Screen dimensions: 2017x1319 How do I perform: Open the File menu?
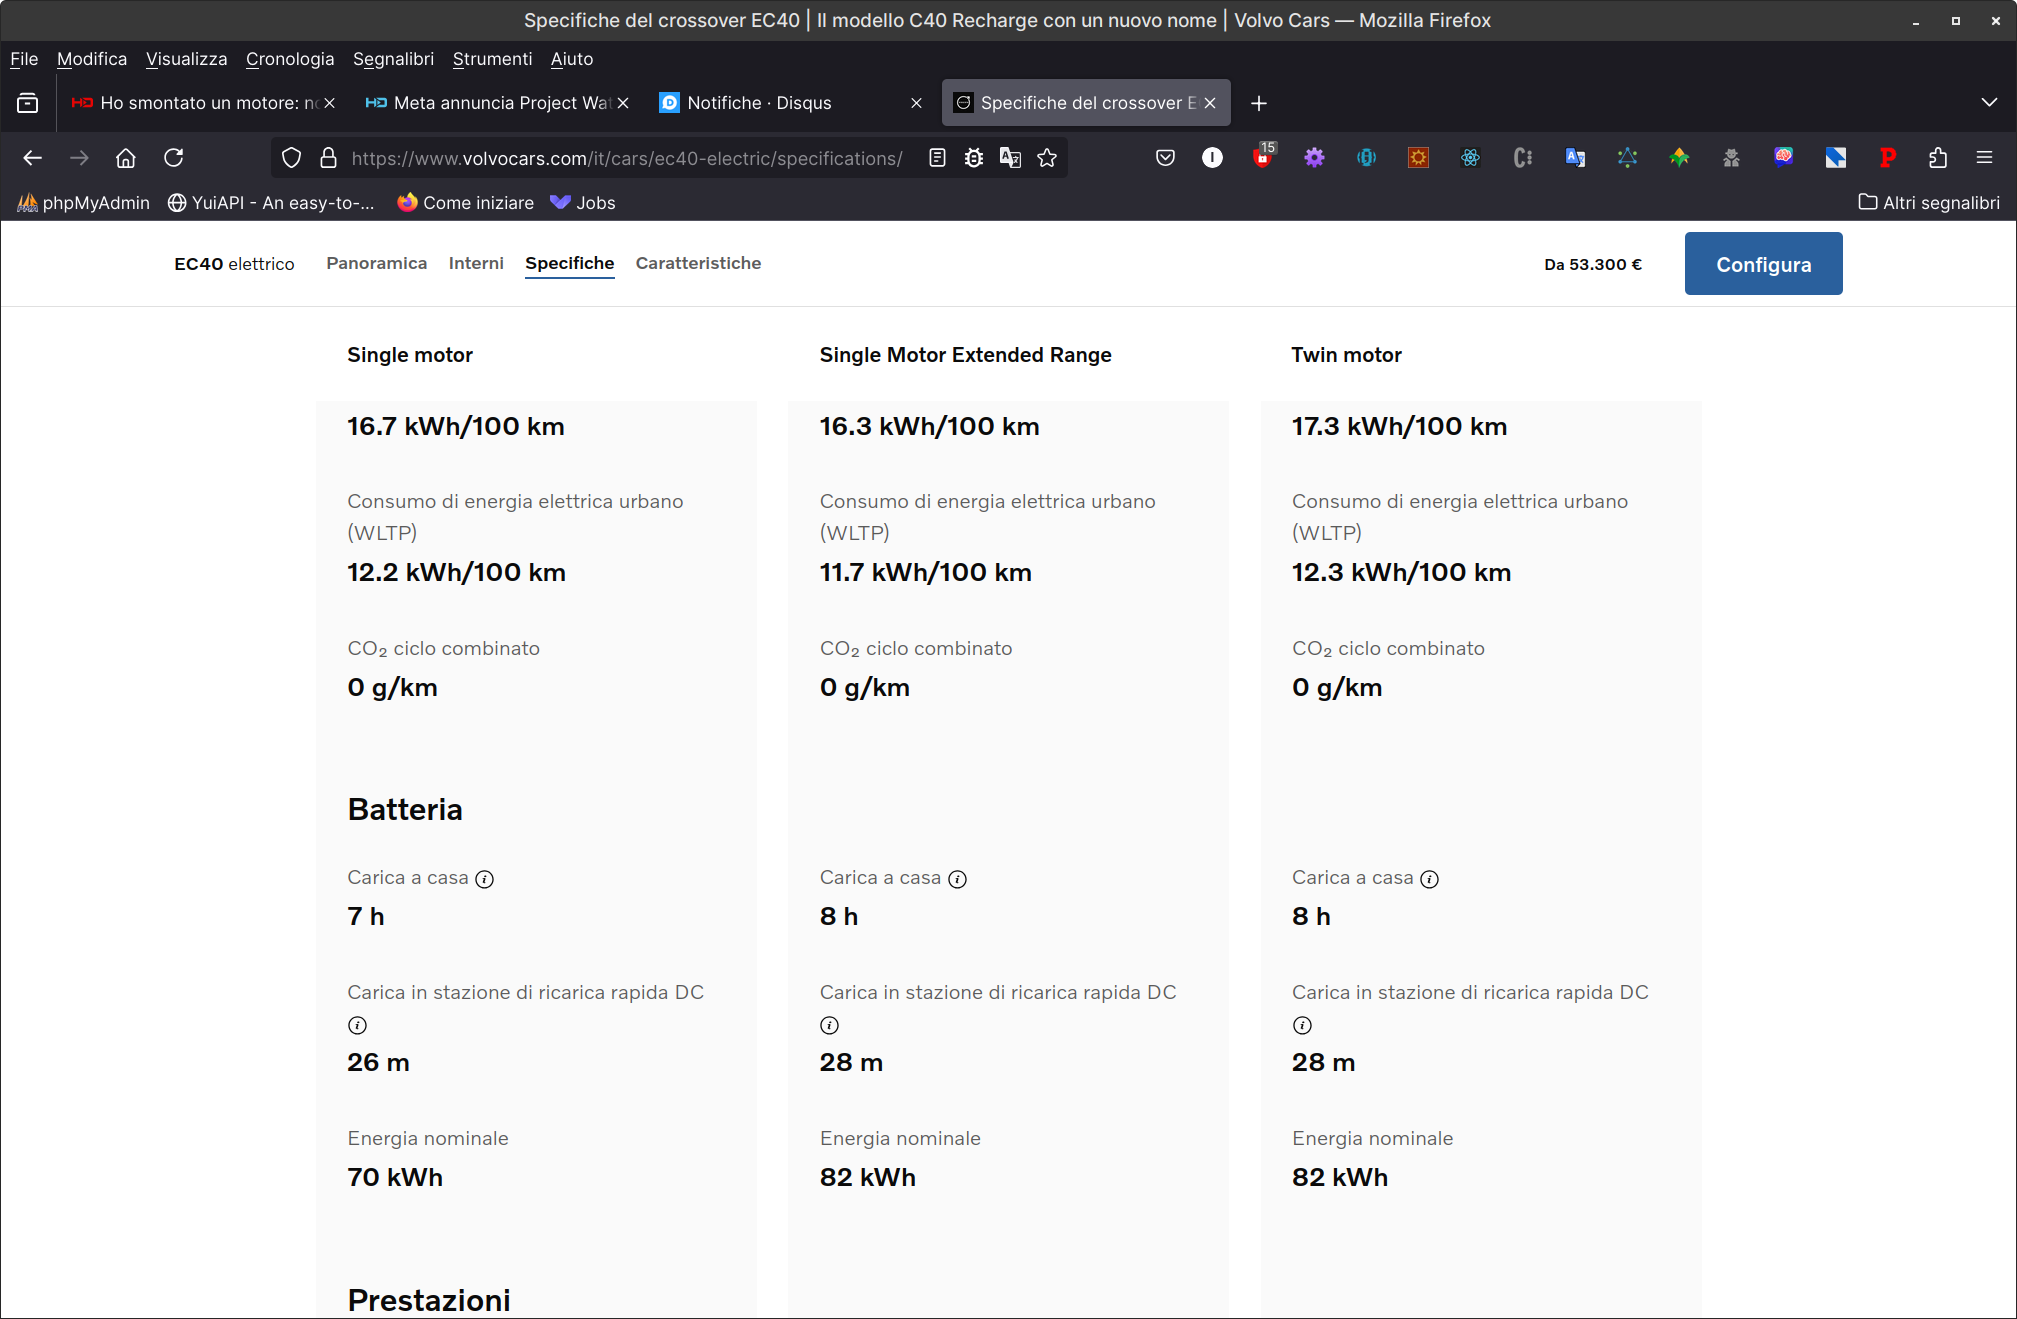24,59
